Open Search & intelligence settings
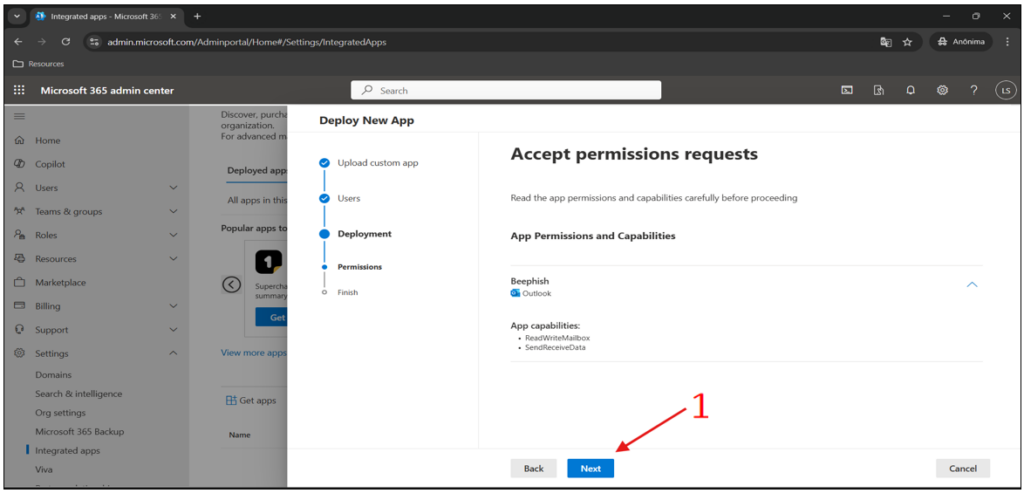This screenshot has height=493, width=1024. point(78,394)
